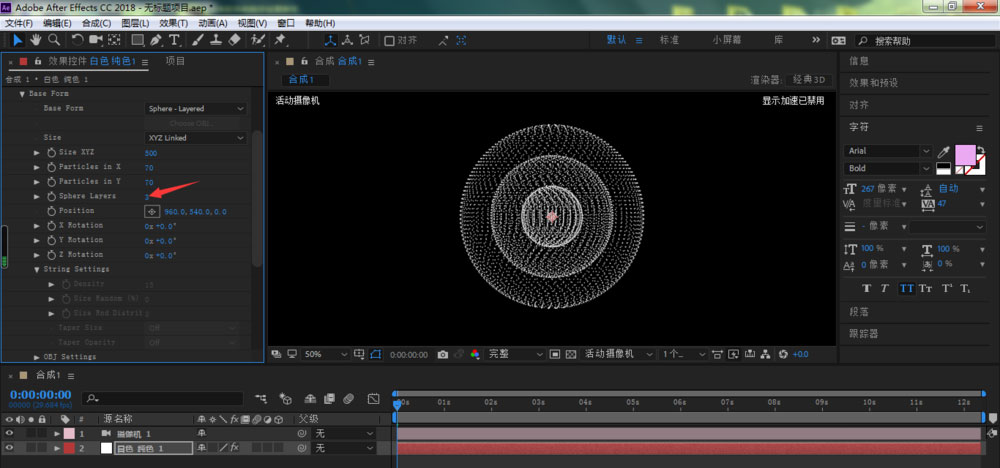Switch to 标准 workspace
Viewport: 1000px width, 468px height.
(669, 40)
